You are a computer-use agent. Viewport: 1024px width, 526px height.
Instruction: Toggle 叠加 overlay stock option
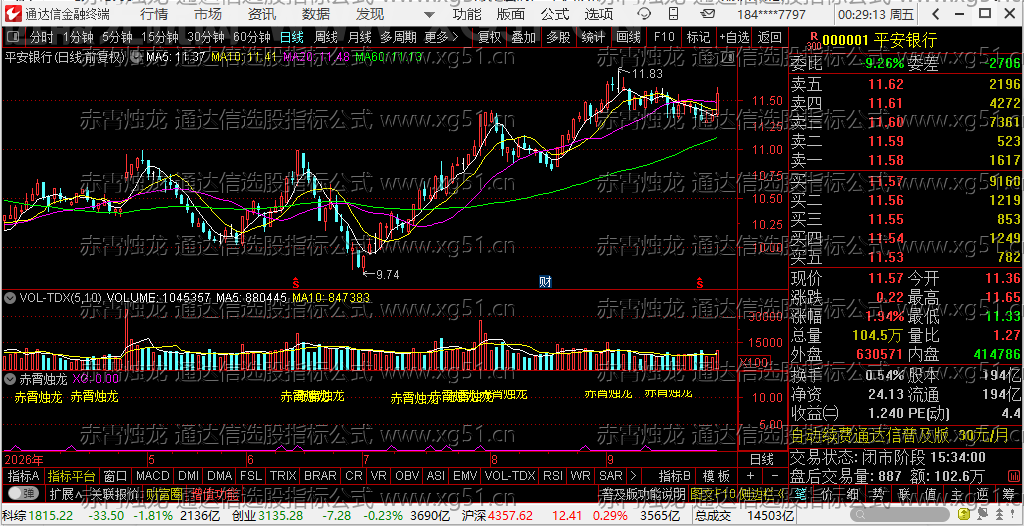pyautogui.click(x=523, y=37)
